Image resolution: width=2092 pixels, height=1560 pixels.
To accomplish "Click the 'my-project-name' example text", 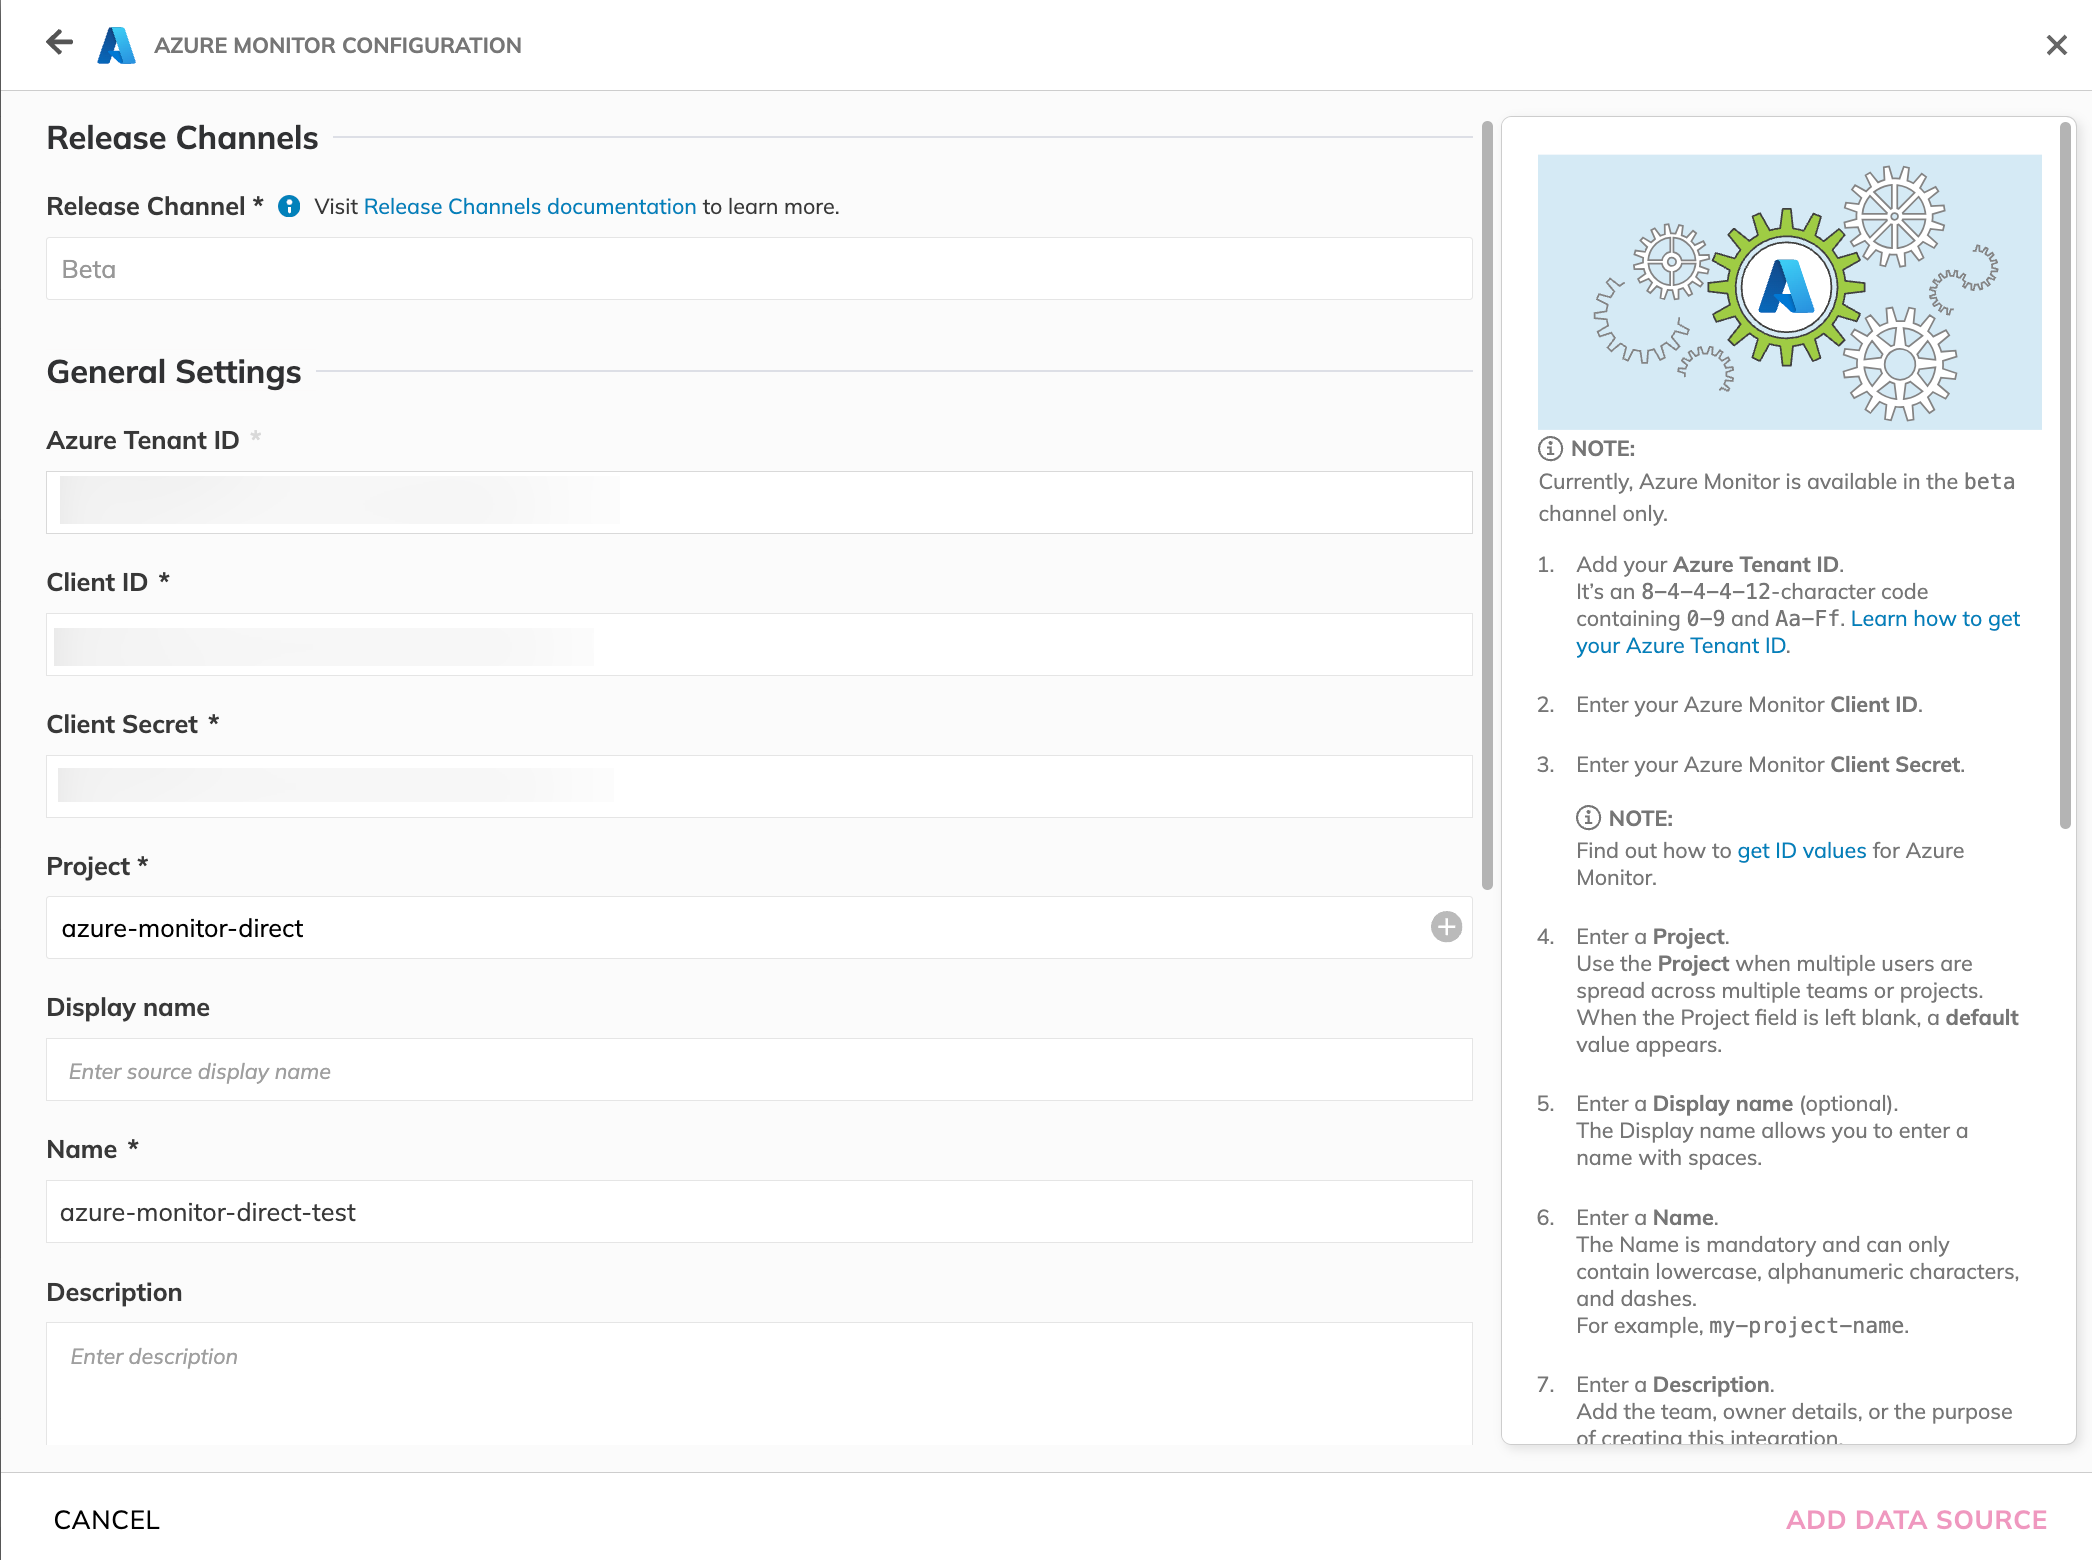I will click(x=1806, y=1326).
